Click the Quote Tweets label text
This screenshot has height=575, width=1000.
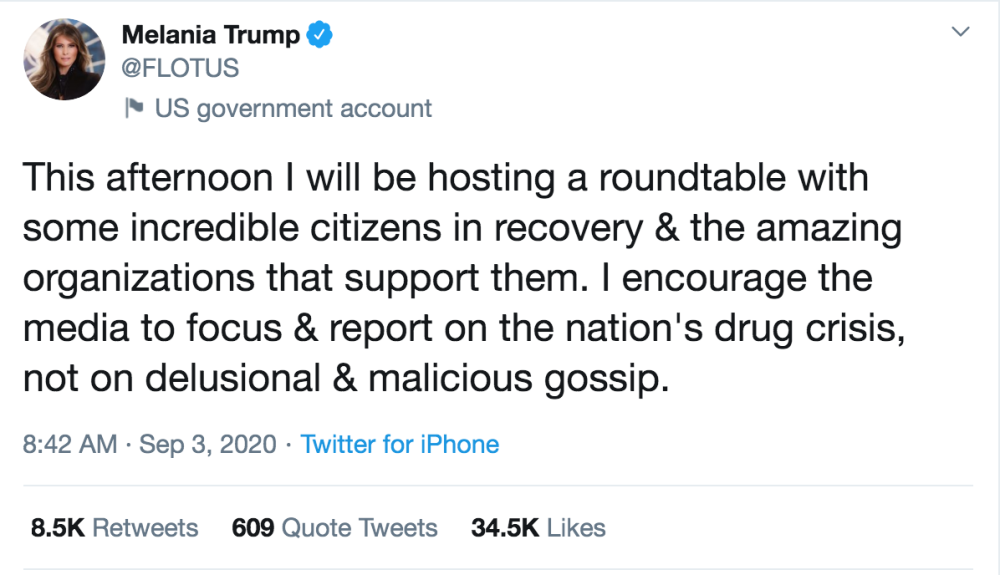point(359,527)
